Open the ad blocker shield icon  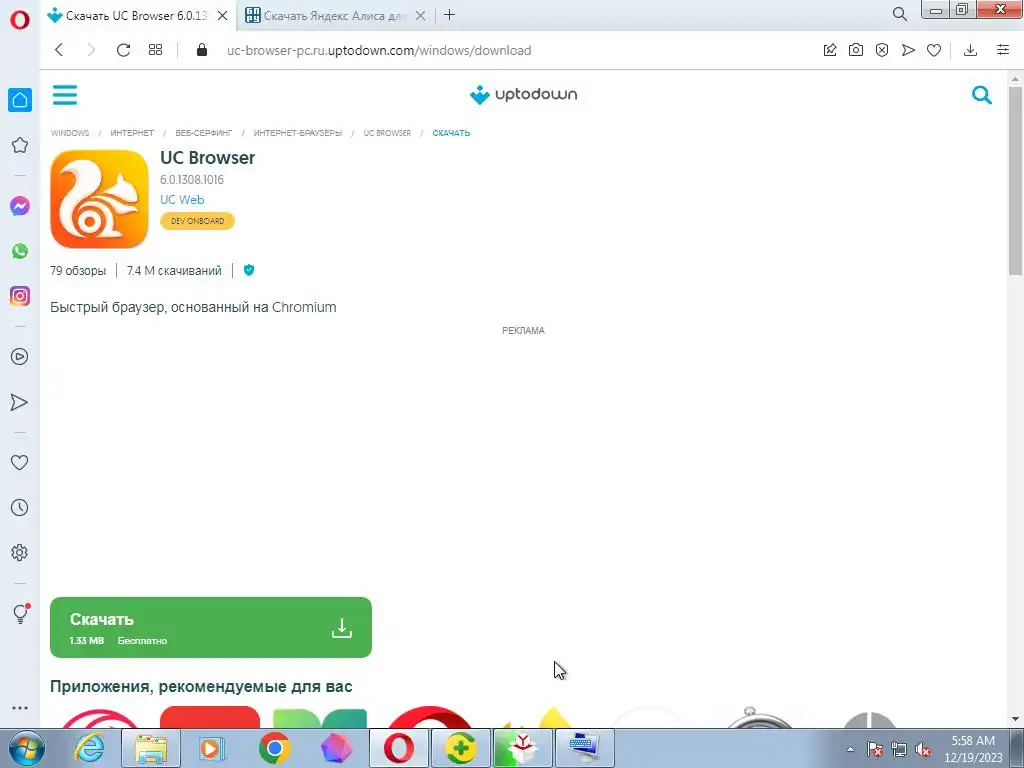[x=882, y=50]
